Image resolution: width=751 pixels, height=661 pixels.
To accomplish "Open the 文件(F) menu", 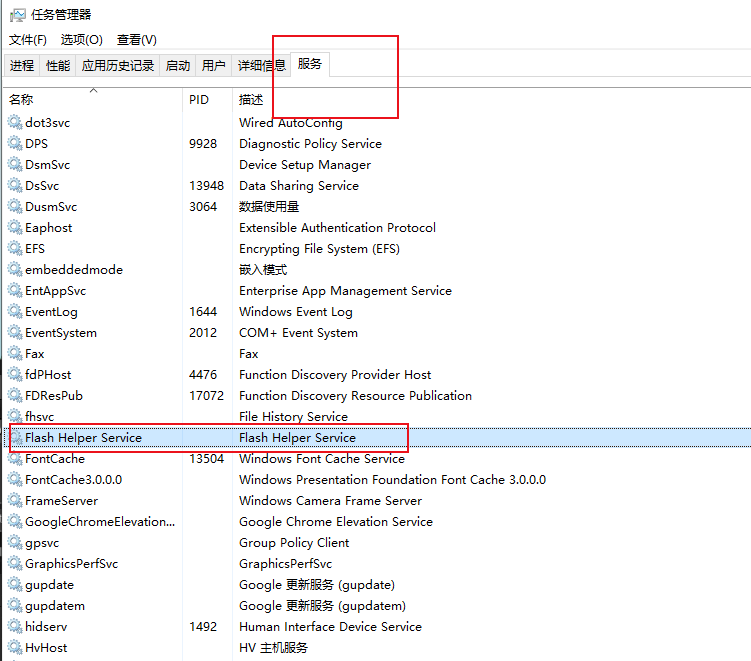I will [28, 40].
